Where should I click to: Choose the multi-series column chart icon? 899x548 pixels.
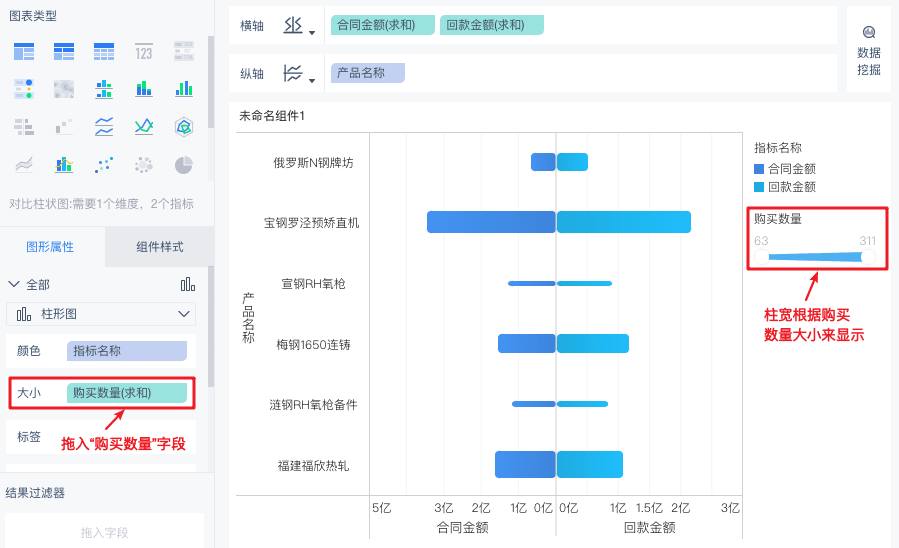[183, 89]
